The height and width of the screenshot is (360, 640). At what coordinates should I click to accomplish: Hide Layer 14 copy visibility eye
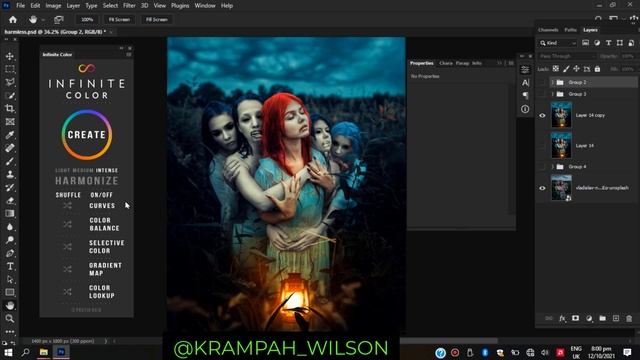[542, 116]
